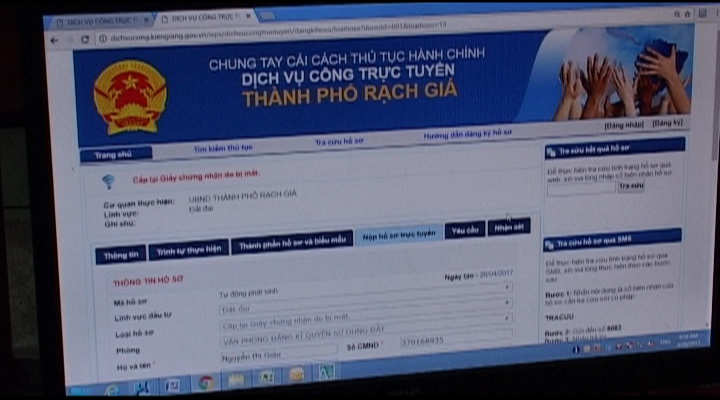This screenshot has height=400, width=720.
Task: Click the browser back arrow
Action: tap(54, 39)
